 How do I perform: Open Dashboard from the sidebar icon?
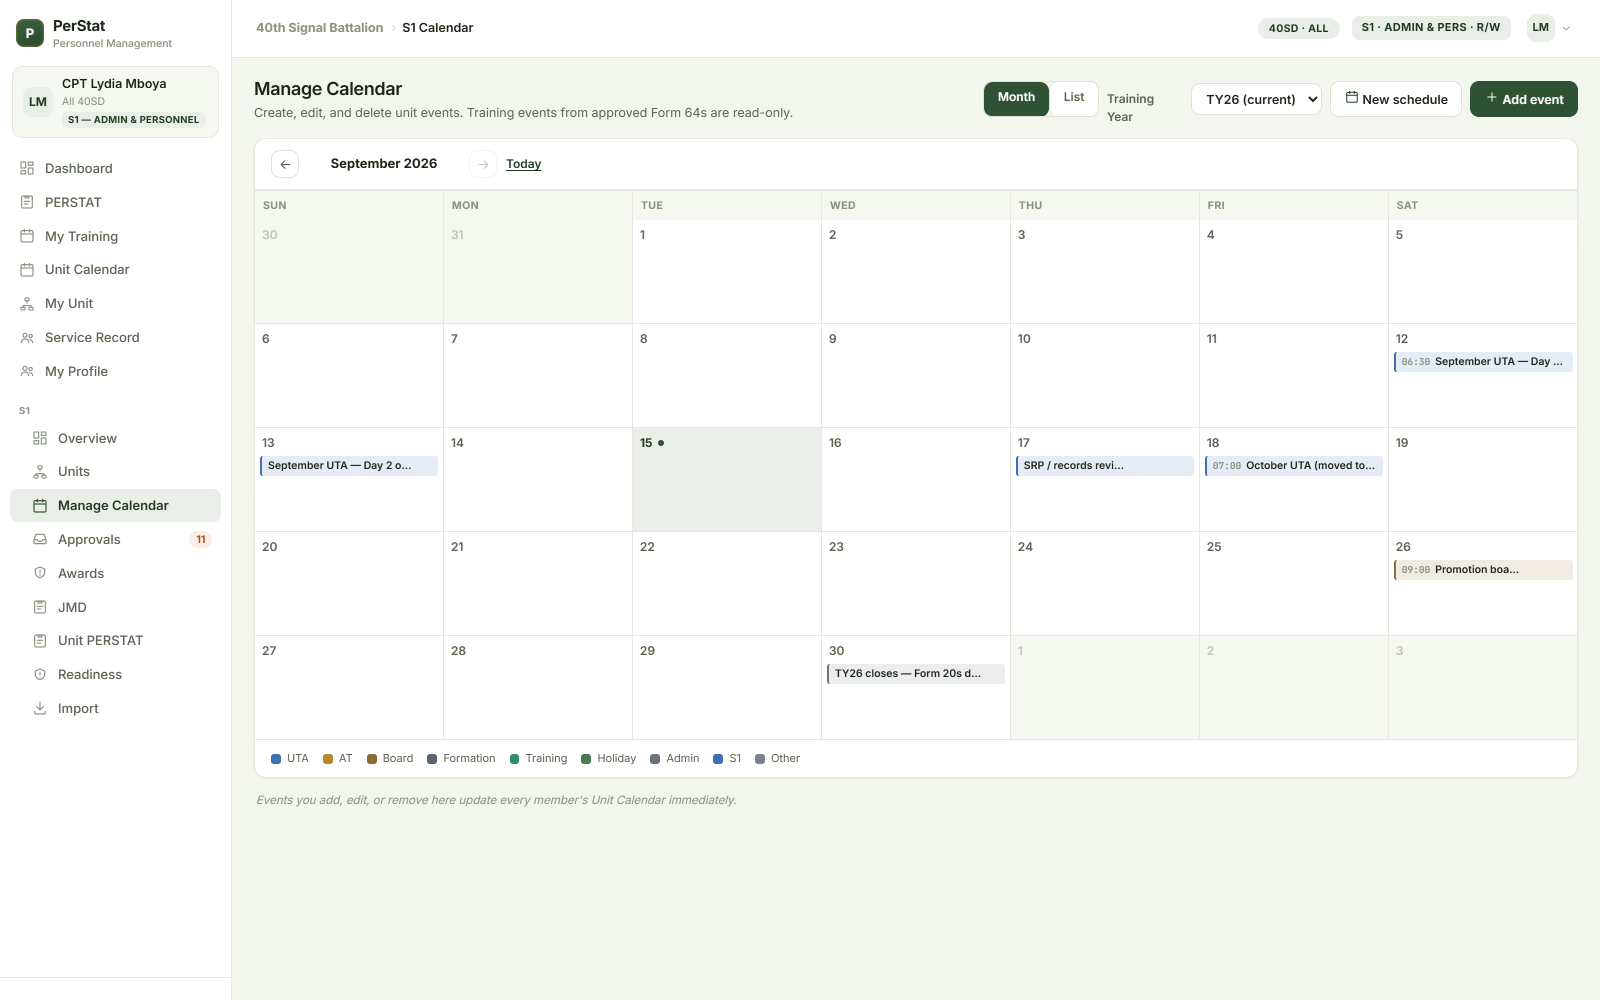(x=27, y=168)
